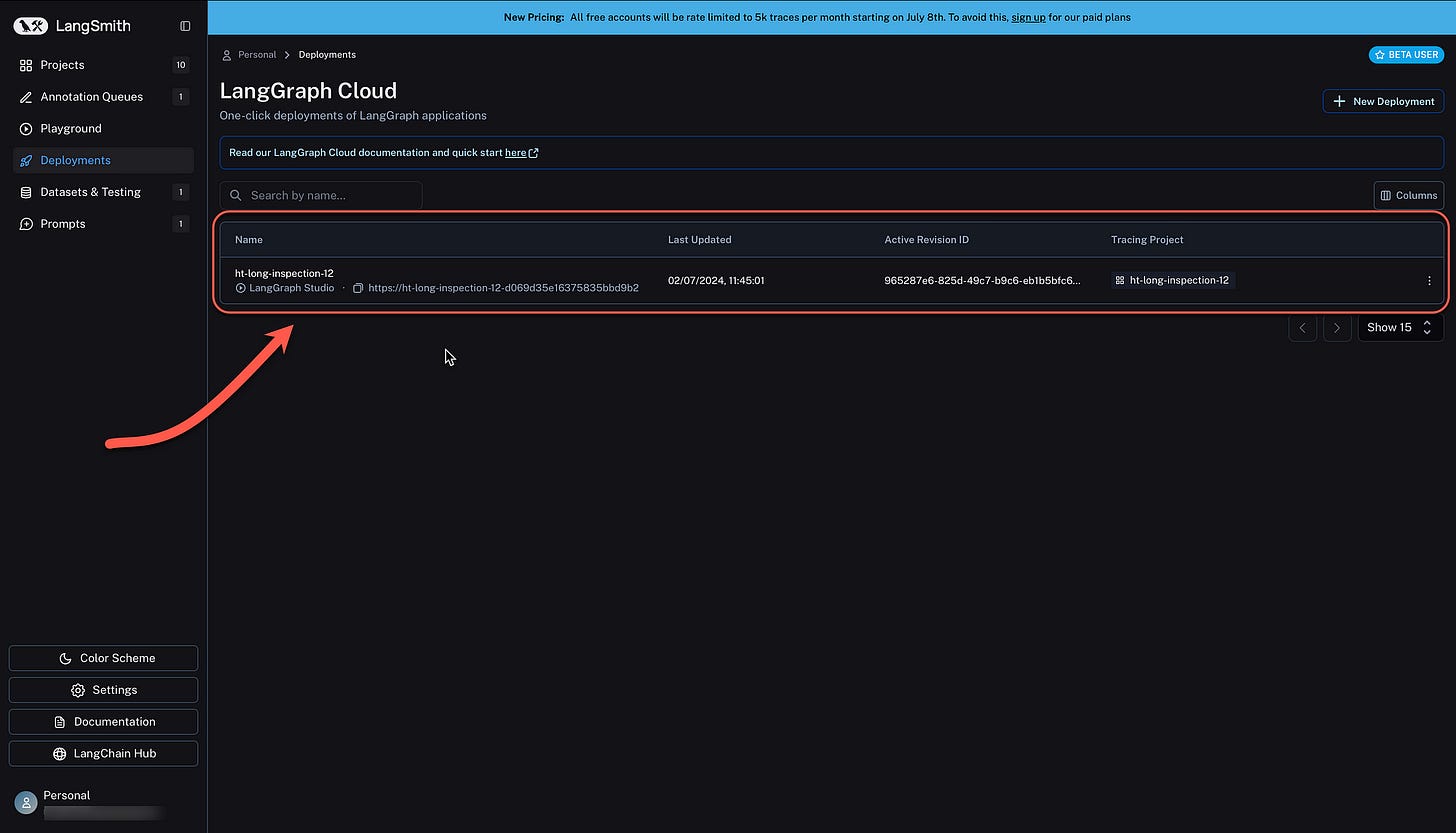
Task: Click the person icon in breadcrumb
Action: pos(226,55)
